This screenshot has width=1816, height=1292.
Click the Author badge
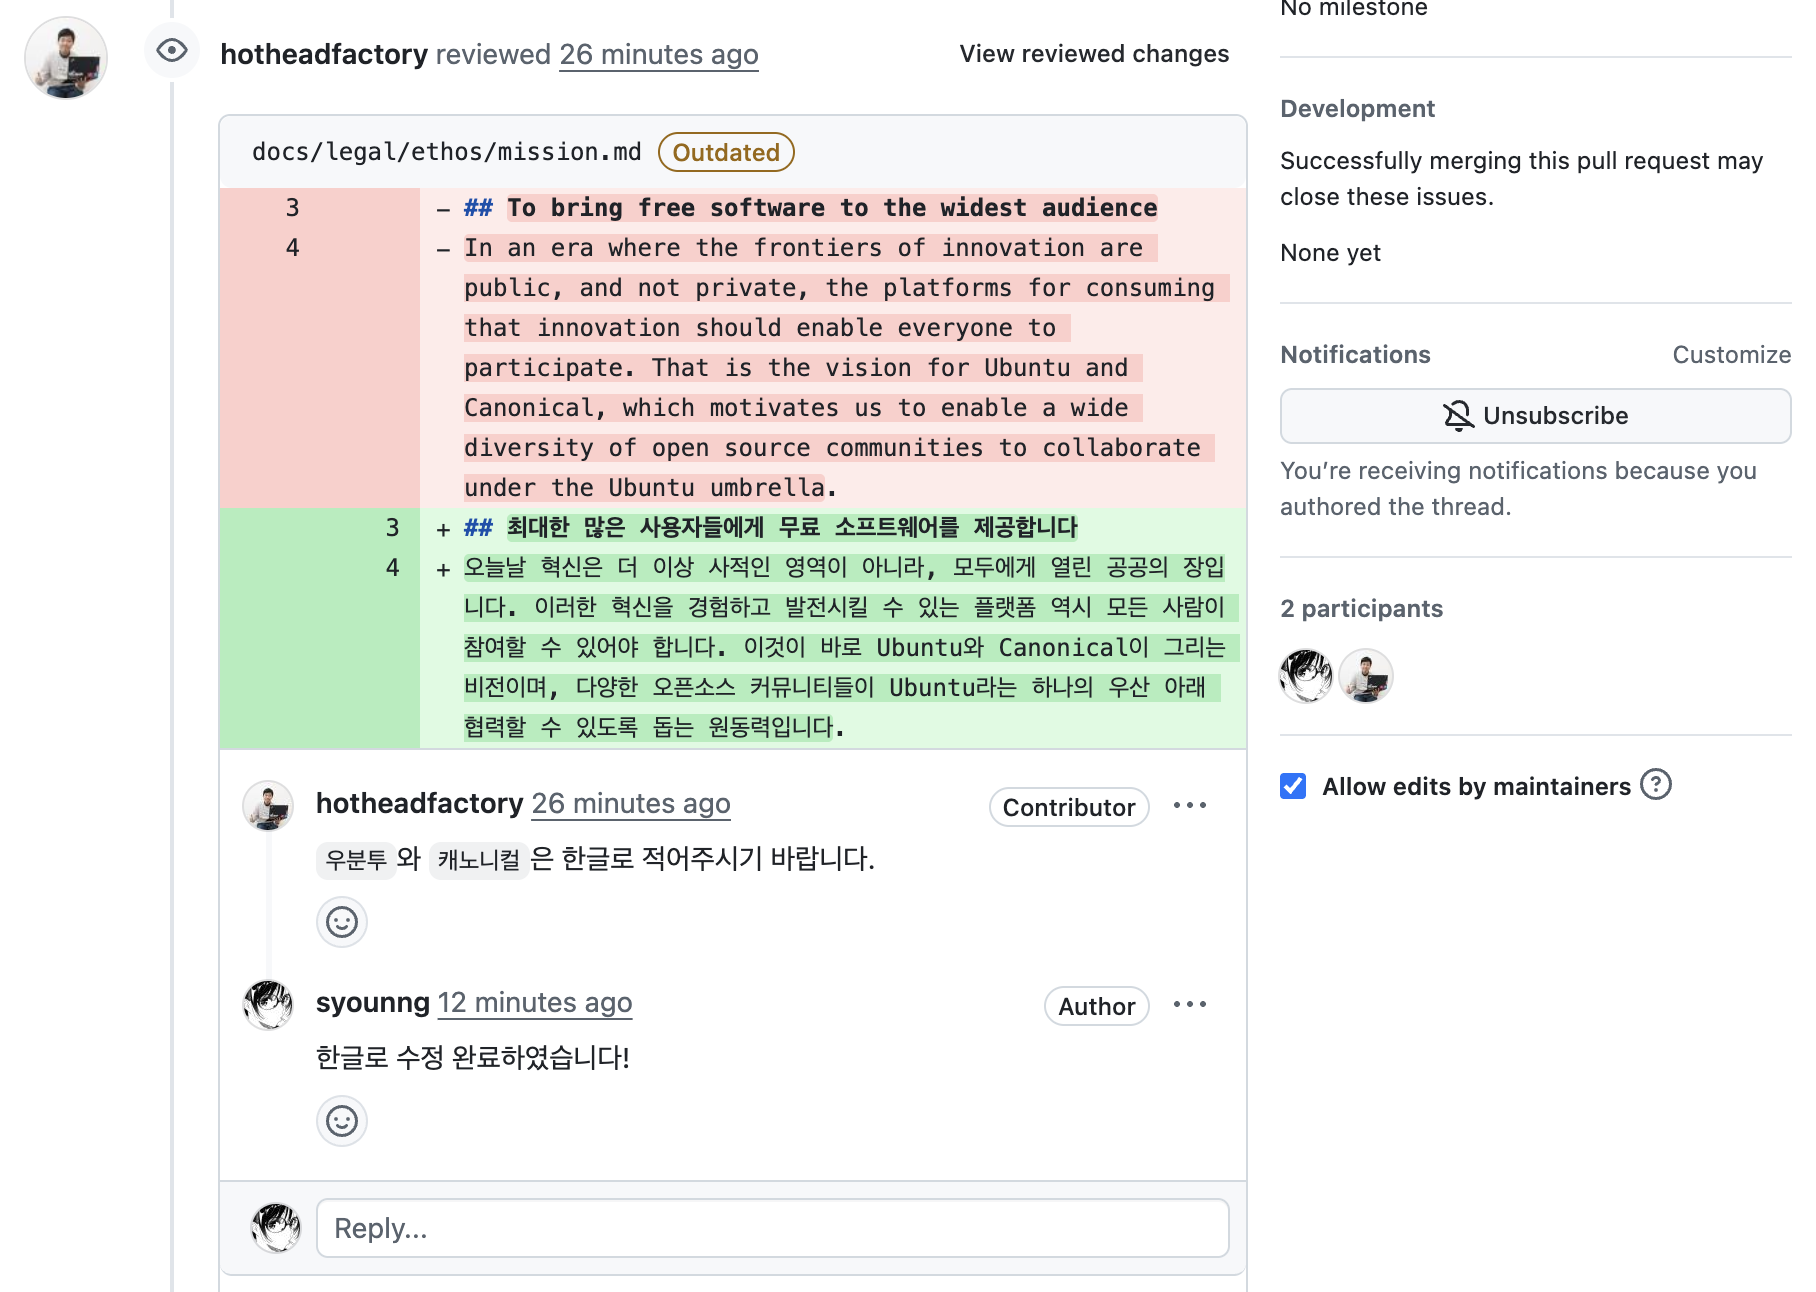pos(1097,1006)
